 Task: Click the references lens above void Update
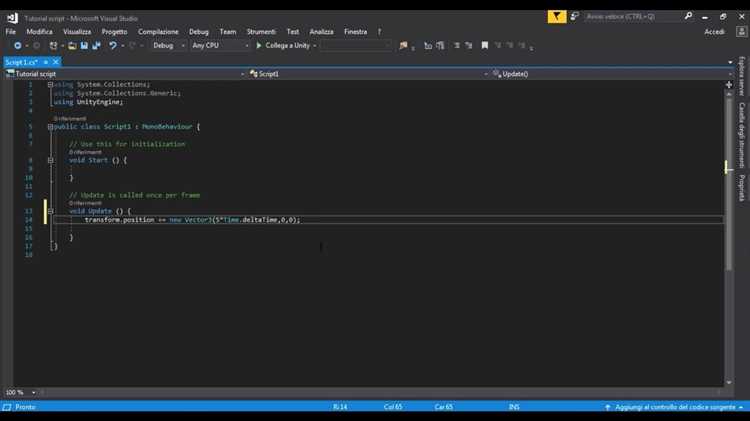[85, 203]
